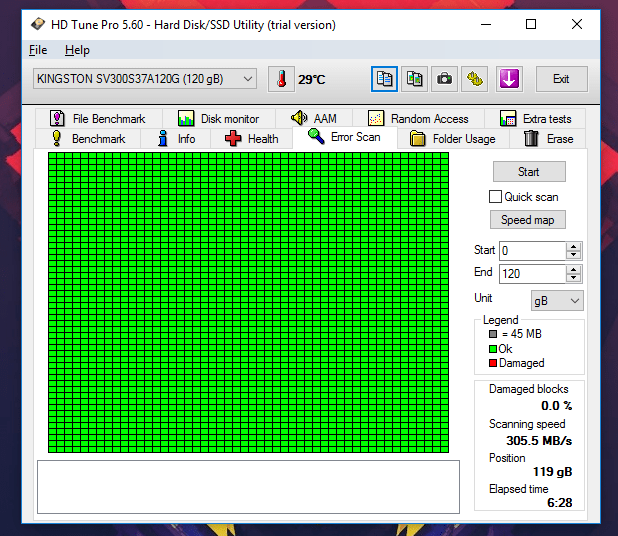The image size is (618, 536).
Task: Click the HD Tune title bar icon
Action: pyautogui.click(x=38, y=24)
